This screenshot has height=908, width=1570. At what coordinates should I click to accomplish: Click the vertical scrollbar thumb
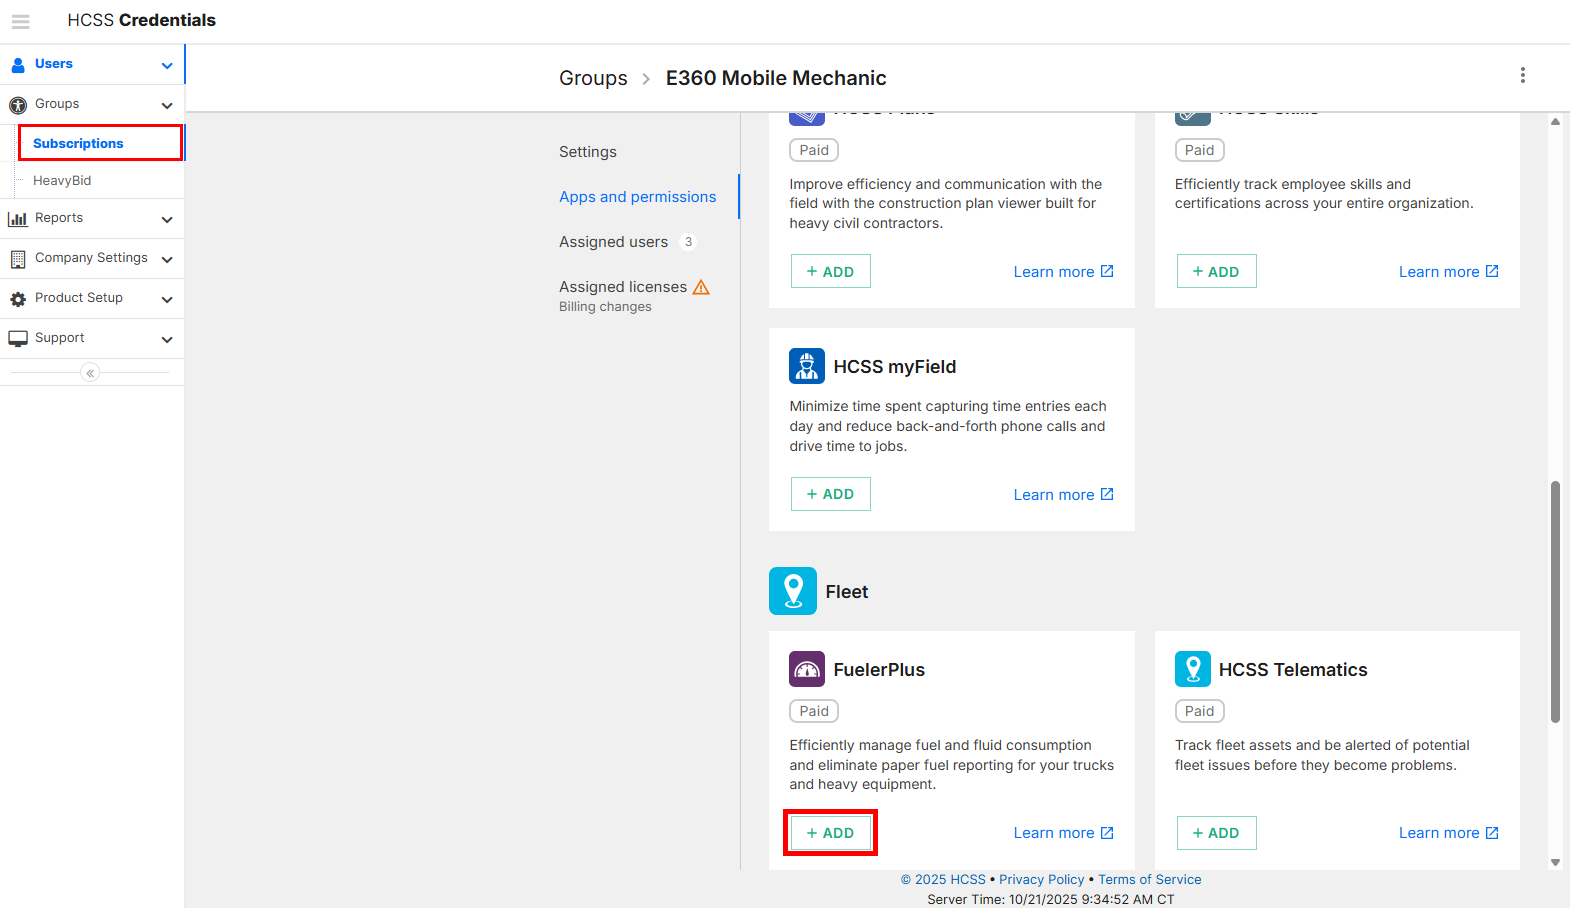(x=1555, y=601)
